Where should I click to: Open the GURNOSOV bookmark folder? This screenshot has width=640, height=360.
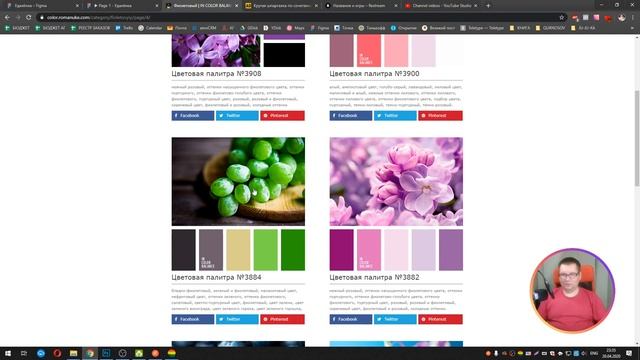coord(551,28)
